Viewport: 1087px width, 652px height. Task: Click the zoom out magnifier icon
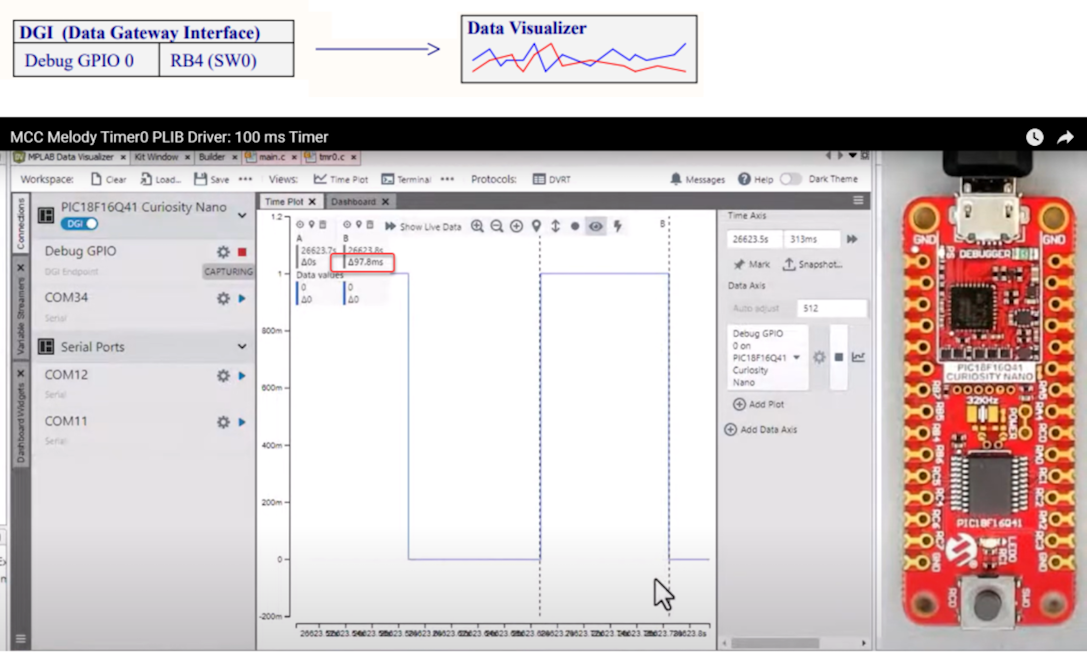coord(496,226)
